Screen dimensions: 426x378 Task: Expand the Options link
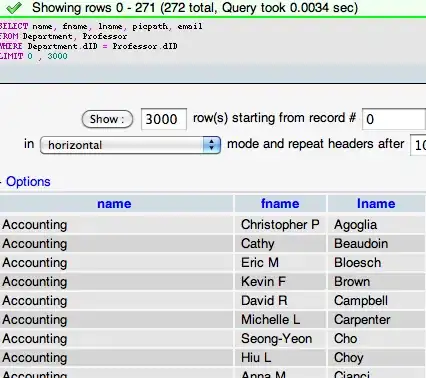[x=28, y=182]
